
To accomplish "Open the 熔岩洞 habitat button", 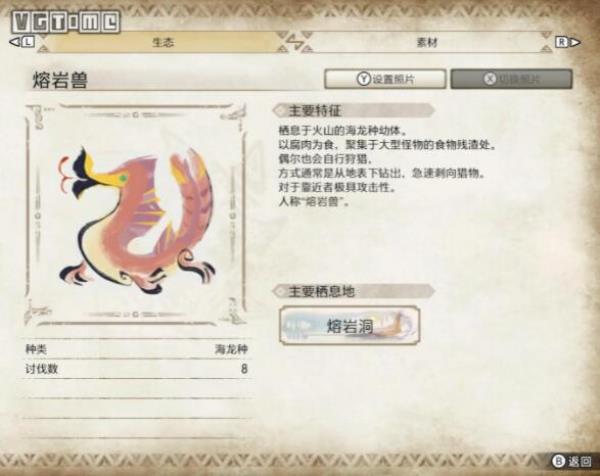I will point(350,326).
